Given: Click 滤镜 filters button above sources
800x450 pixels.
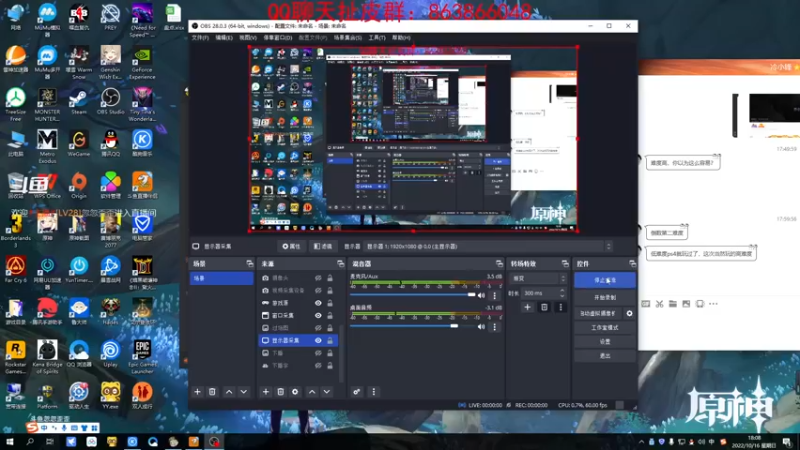Looking at the screenshot, I should (x=322, y=246).
